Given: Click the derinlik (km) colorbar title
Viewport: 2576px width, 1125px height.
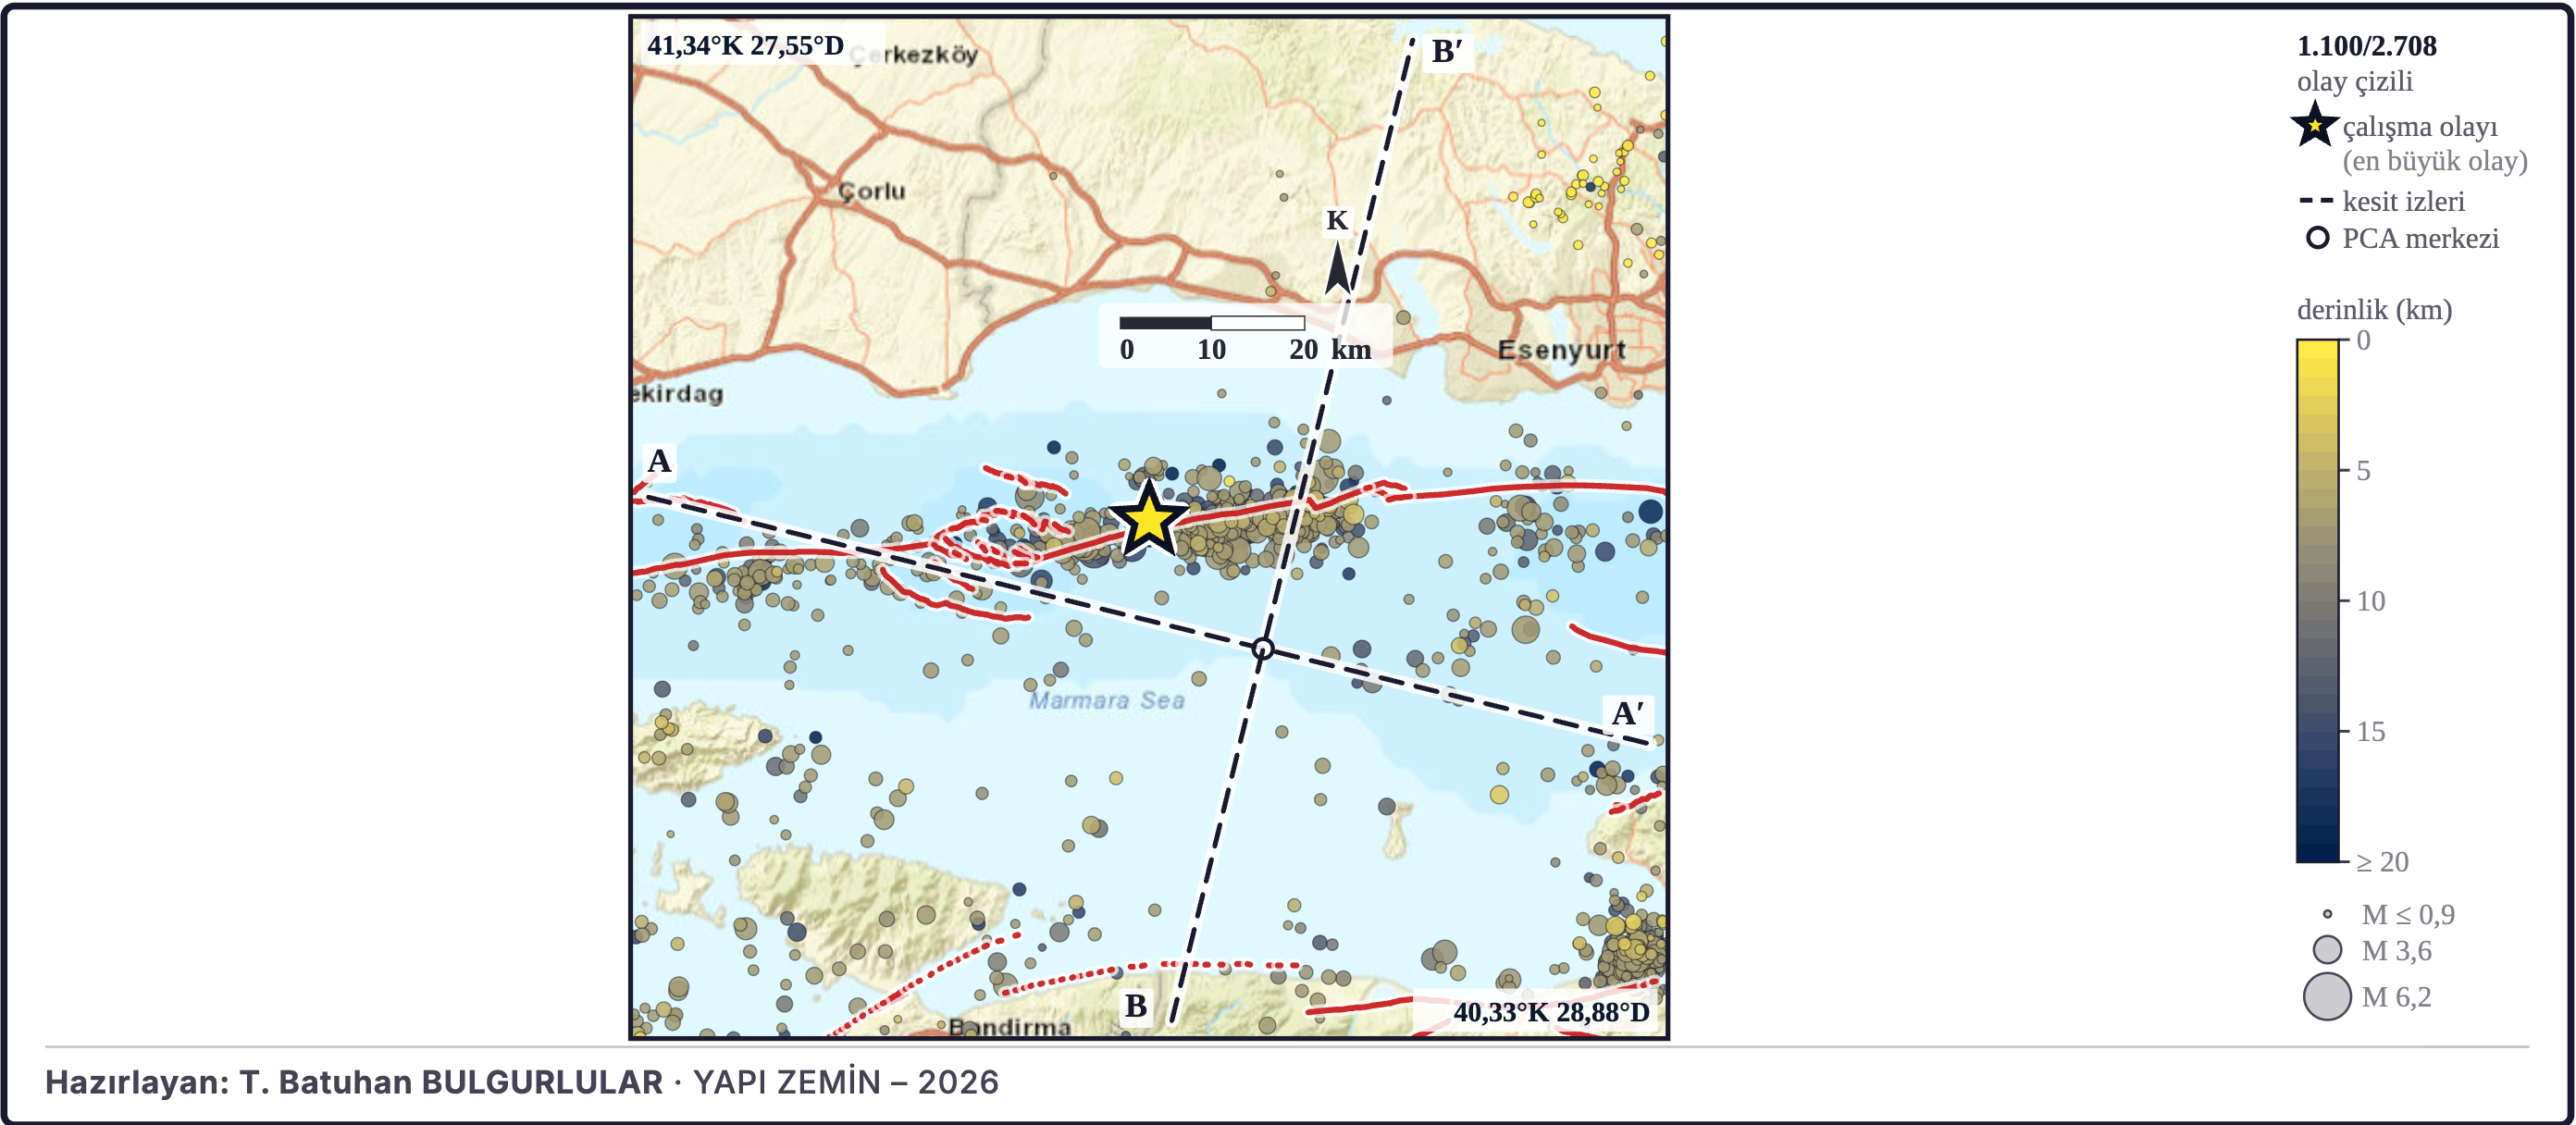Looking at the screenshot, I should pos(2374,310).
